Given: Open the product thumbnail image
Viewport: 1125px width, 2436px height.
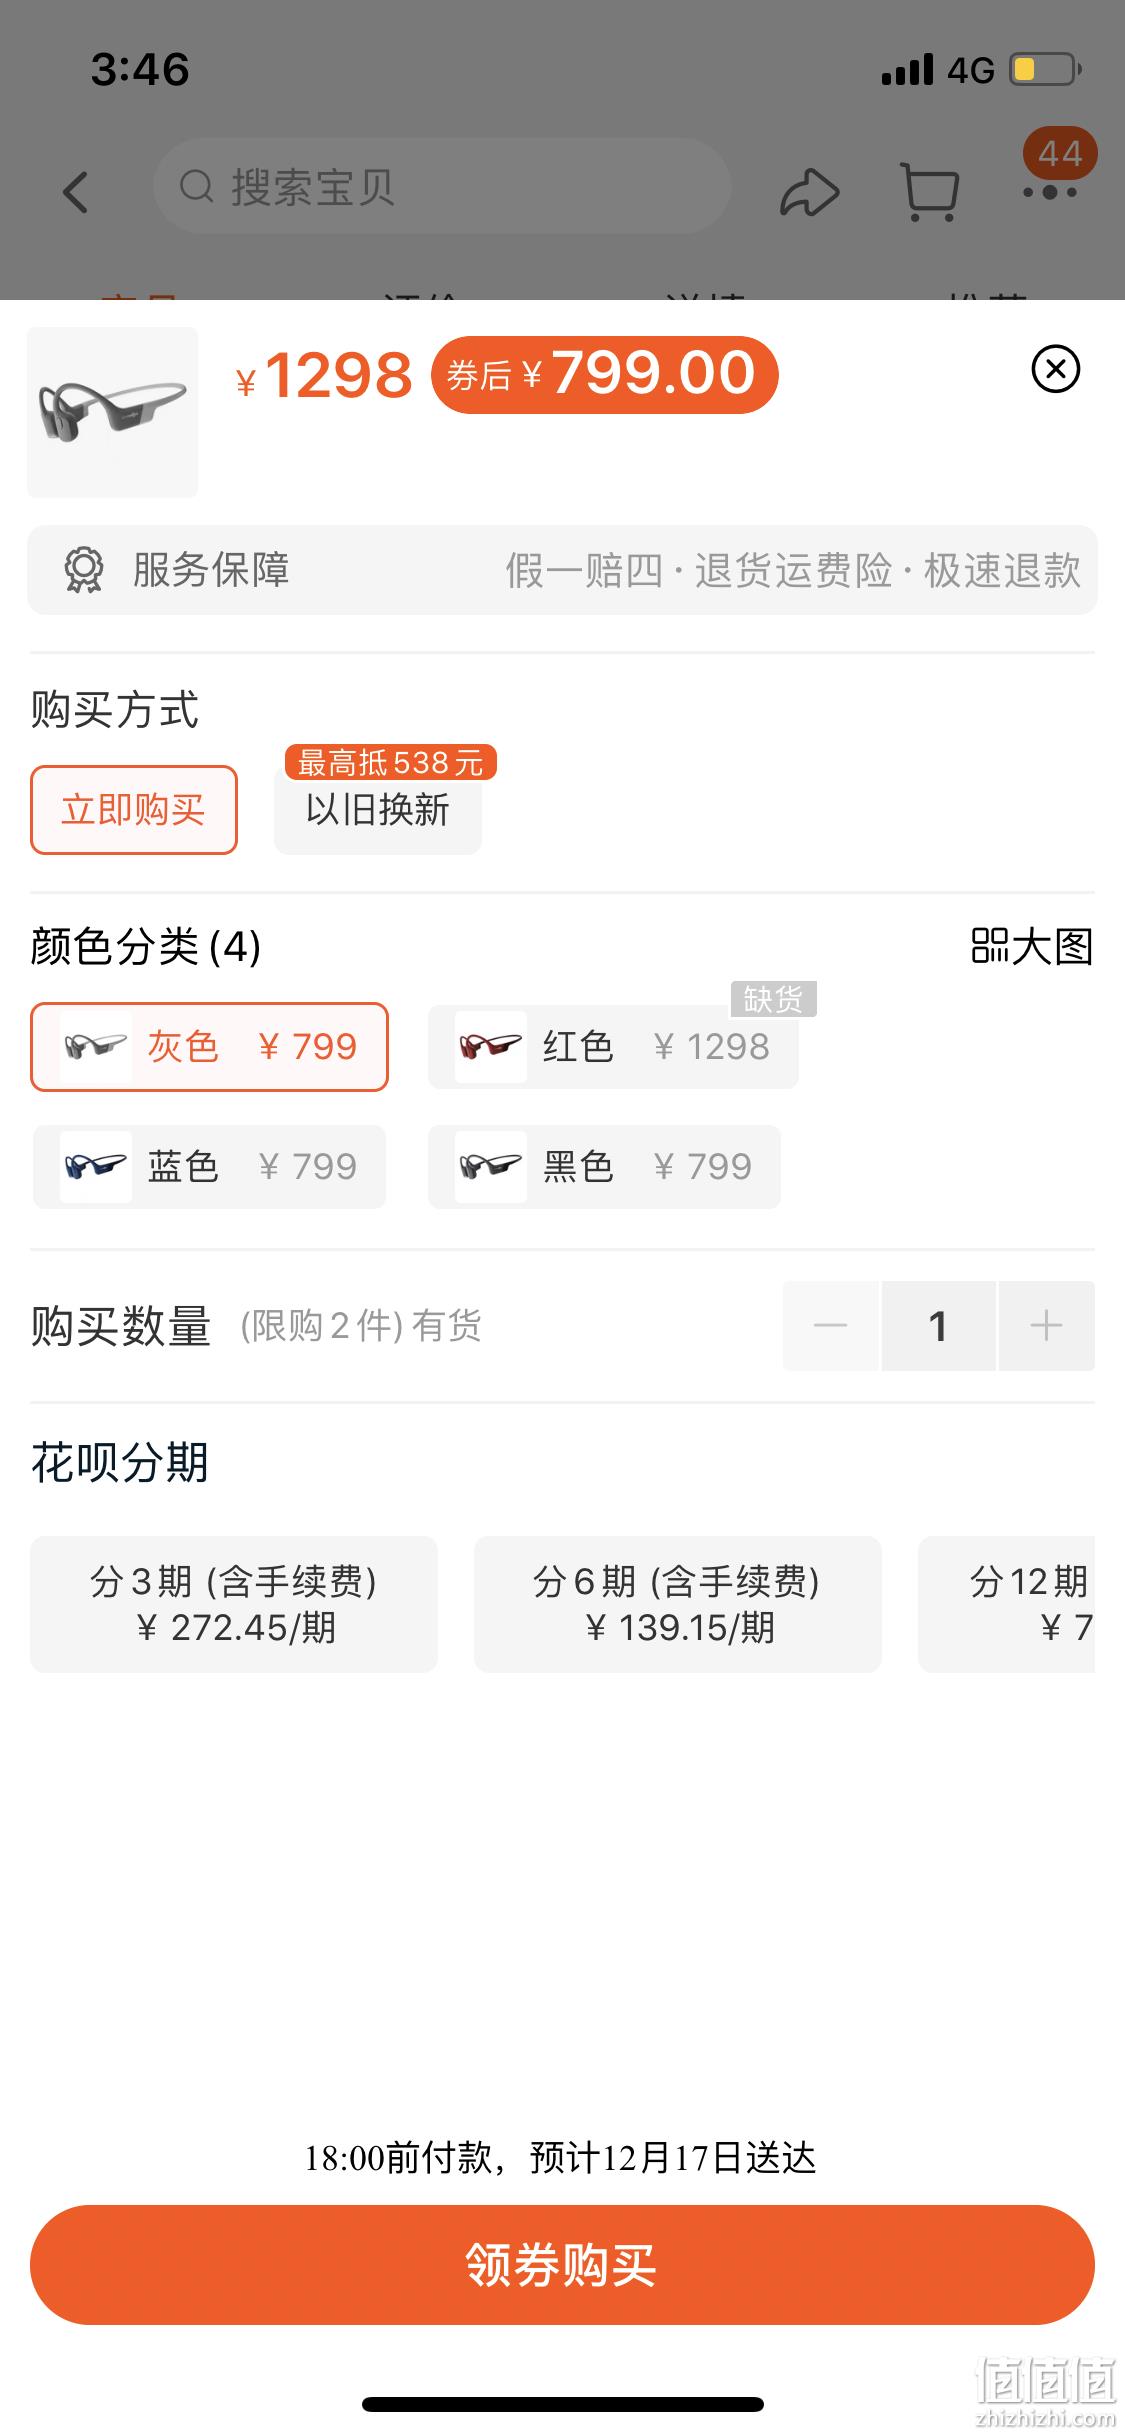Looking at the screenshot, I should tap(112, 412).
